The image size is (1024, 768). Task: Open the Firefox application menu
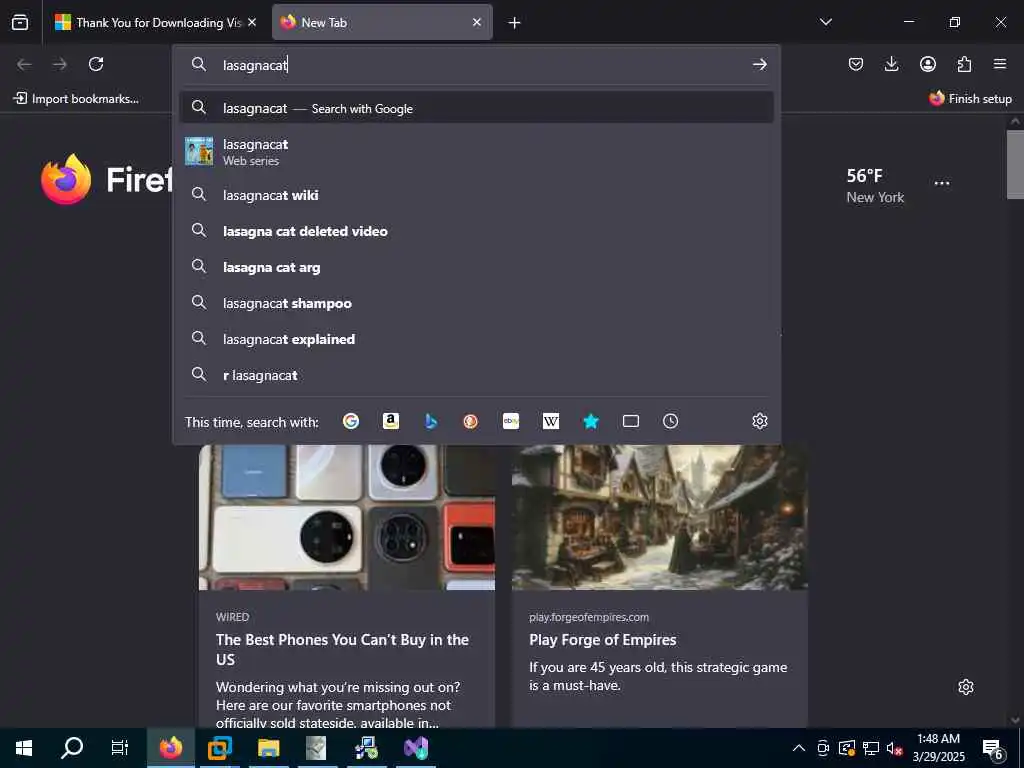coord(1000,64)
